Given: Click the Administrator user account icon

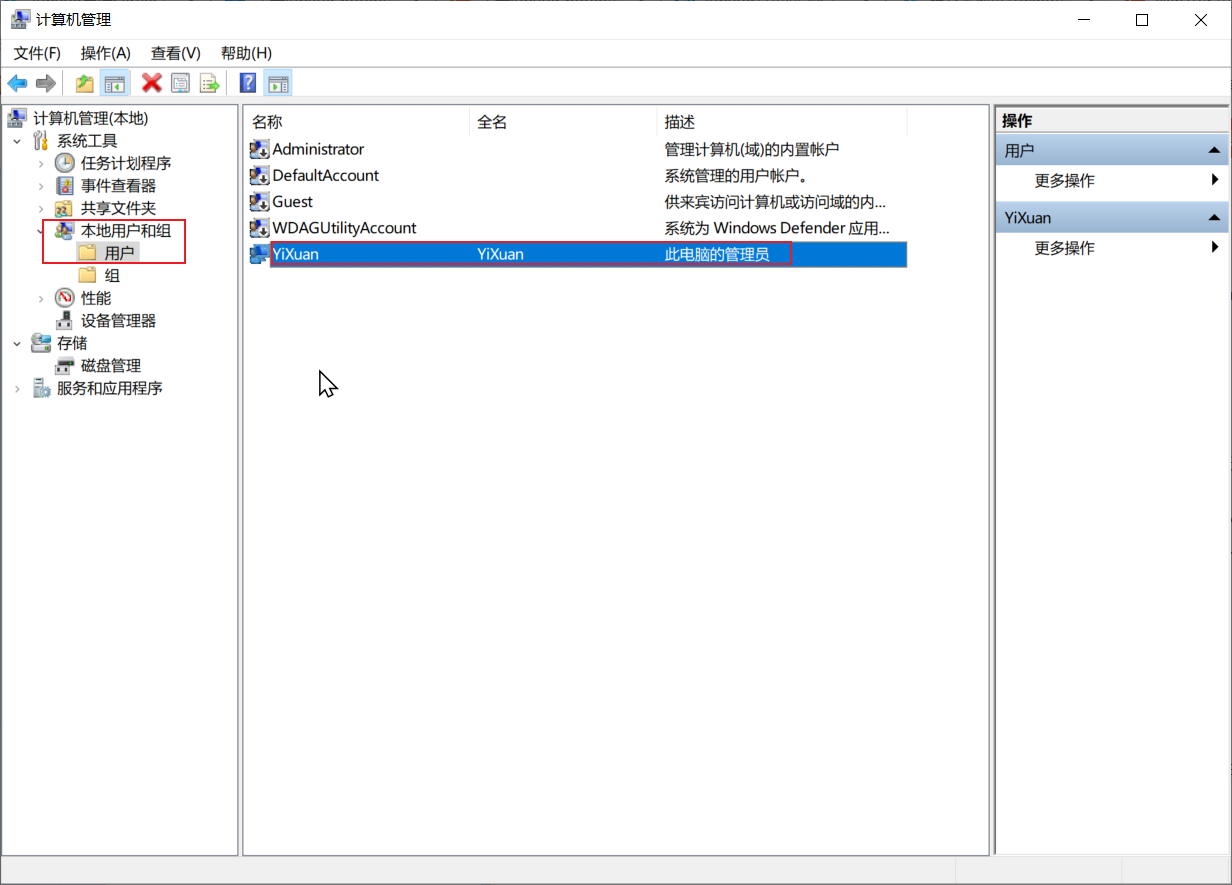Looking at the screenshot, I should 259,149.
